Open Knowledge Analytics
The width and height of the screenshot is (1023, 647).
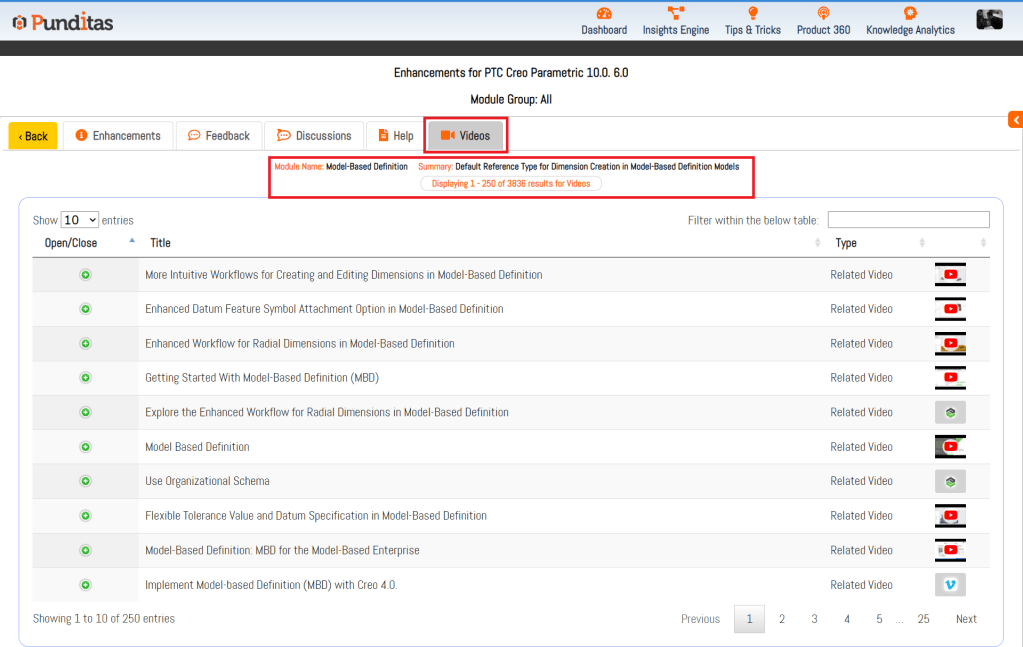[x=910, y=21]
